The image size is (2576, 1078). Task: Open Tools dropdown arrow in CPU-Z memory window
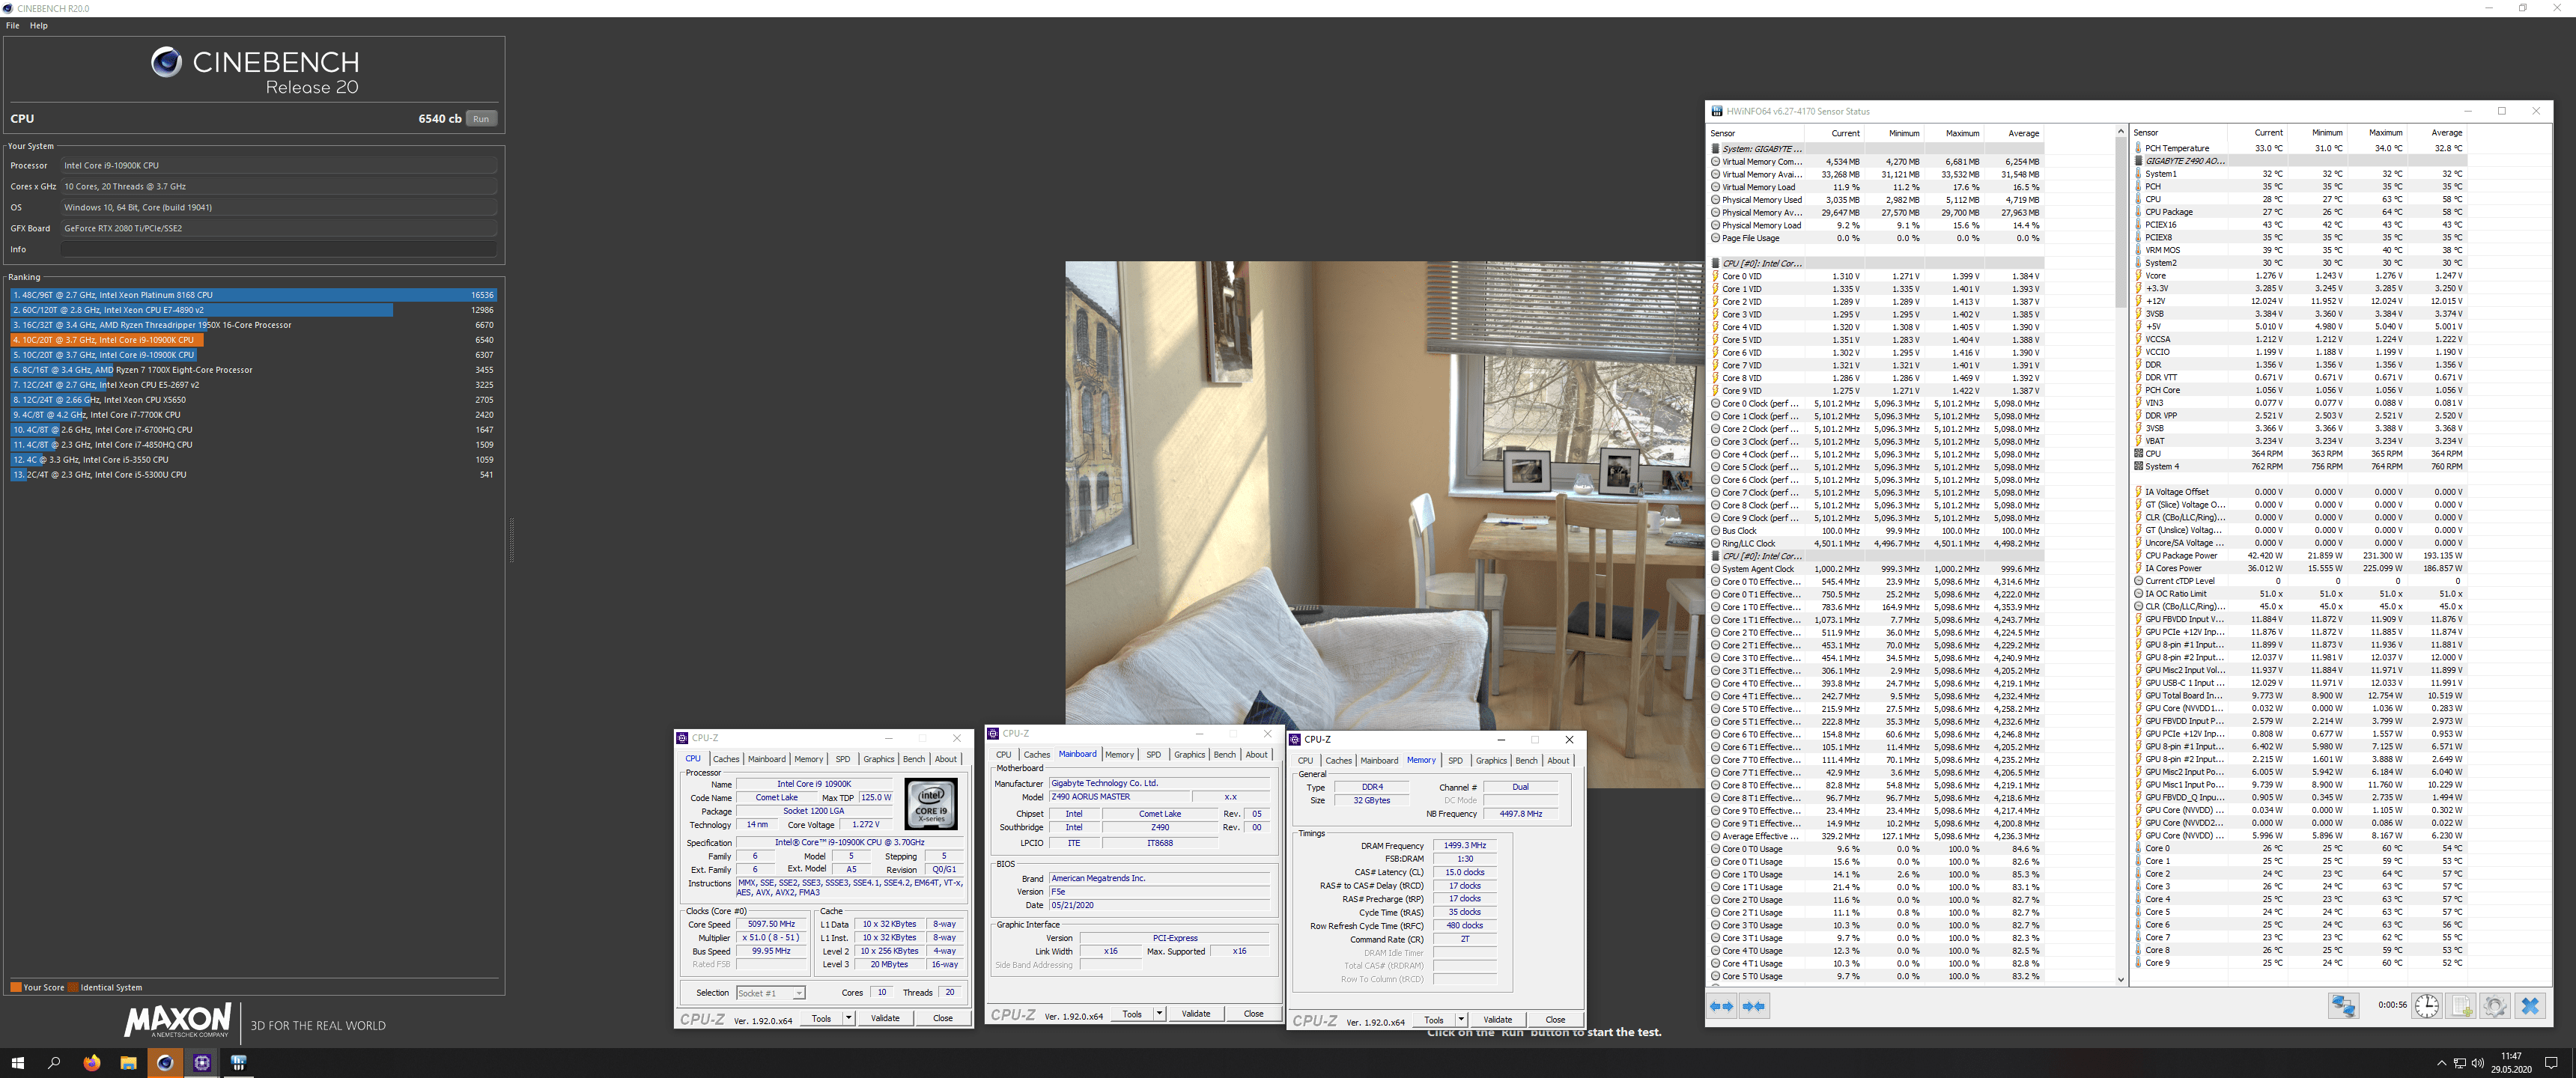pyautogui.click(x=1462, y=1020)
